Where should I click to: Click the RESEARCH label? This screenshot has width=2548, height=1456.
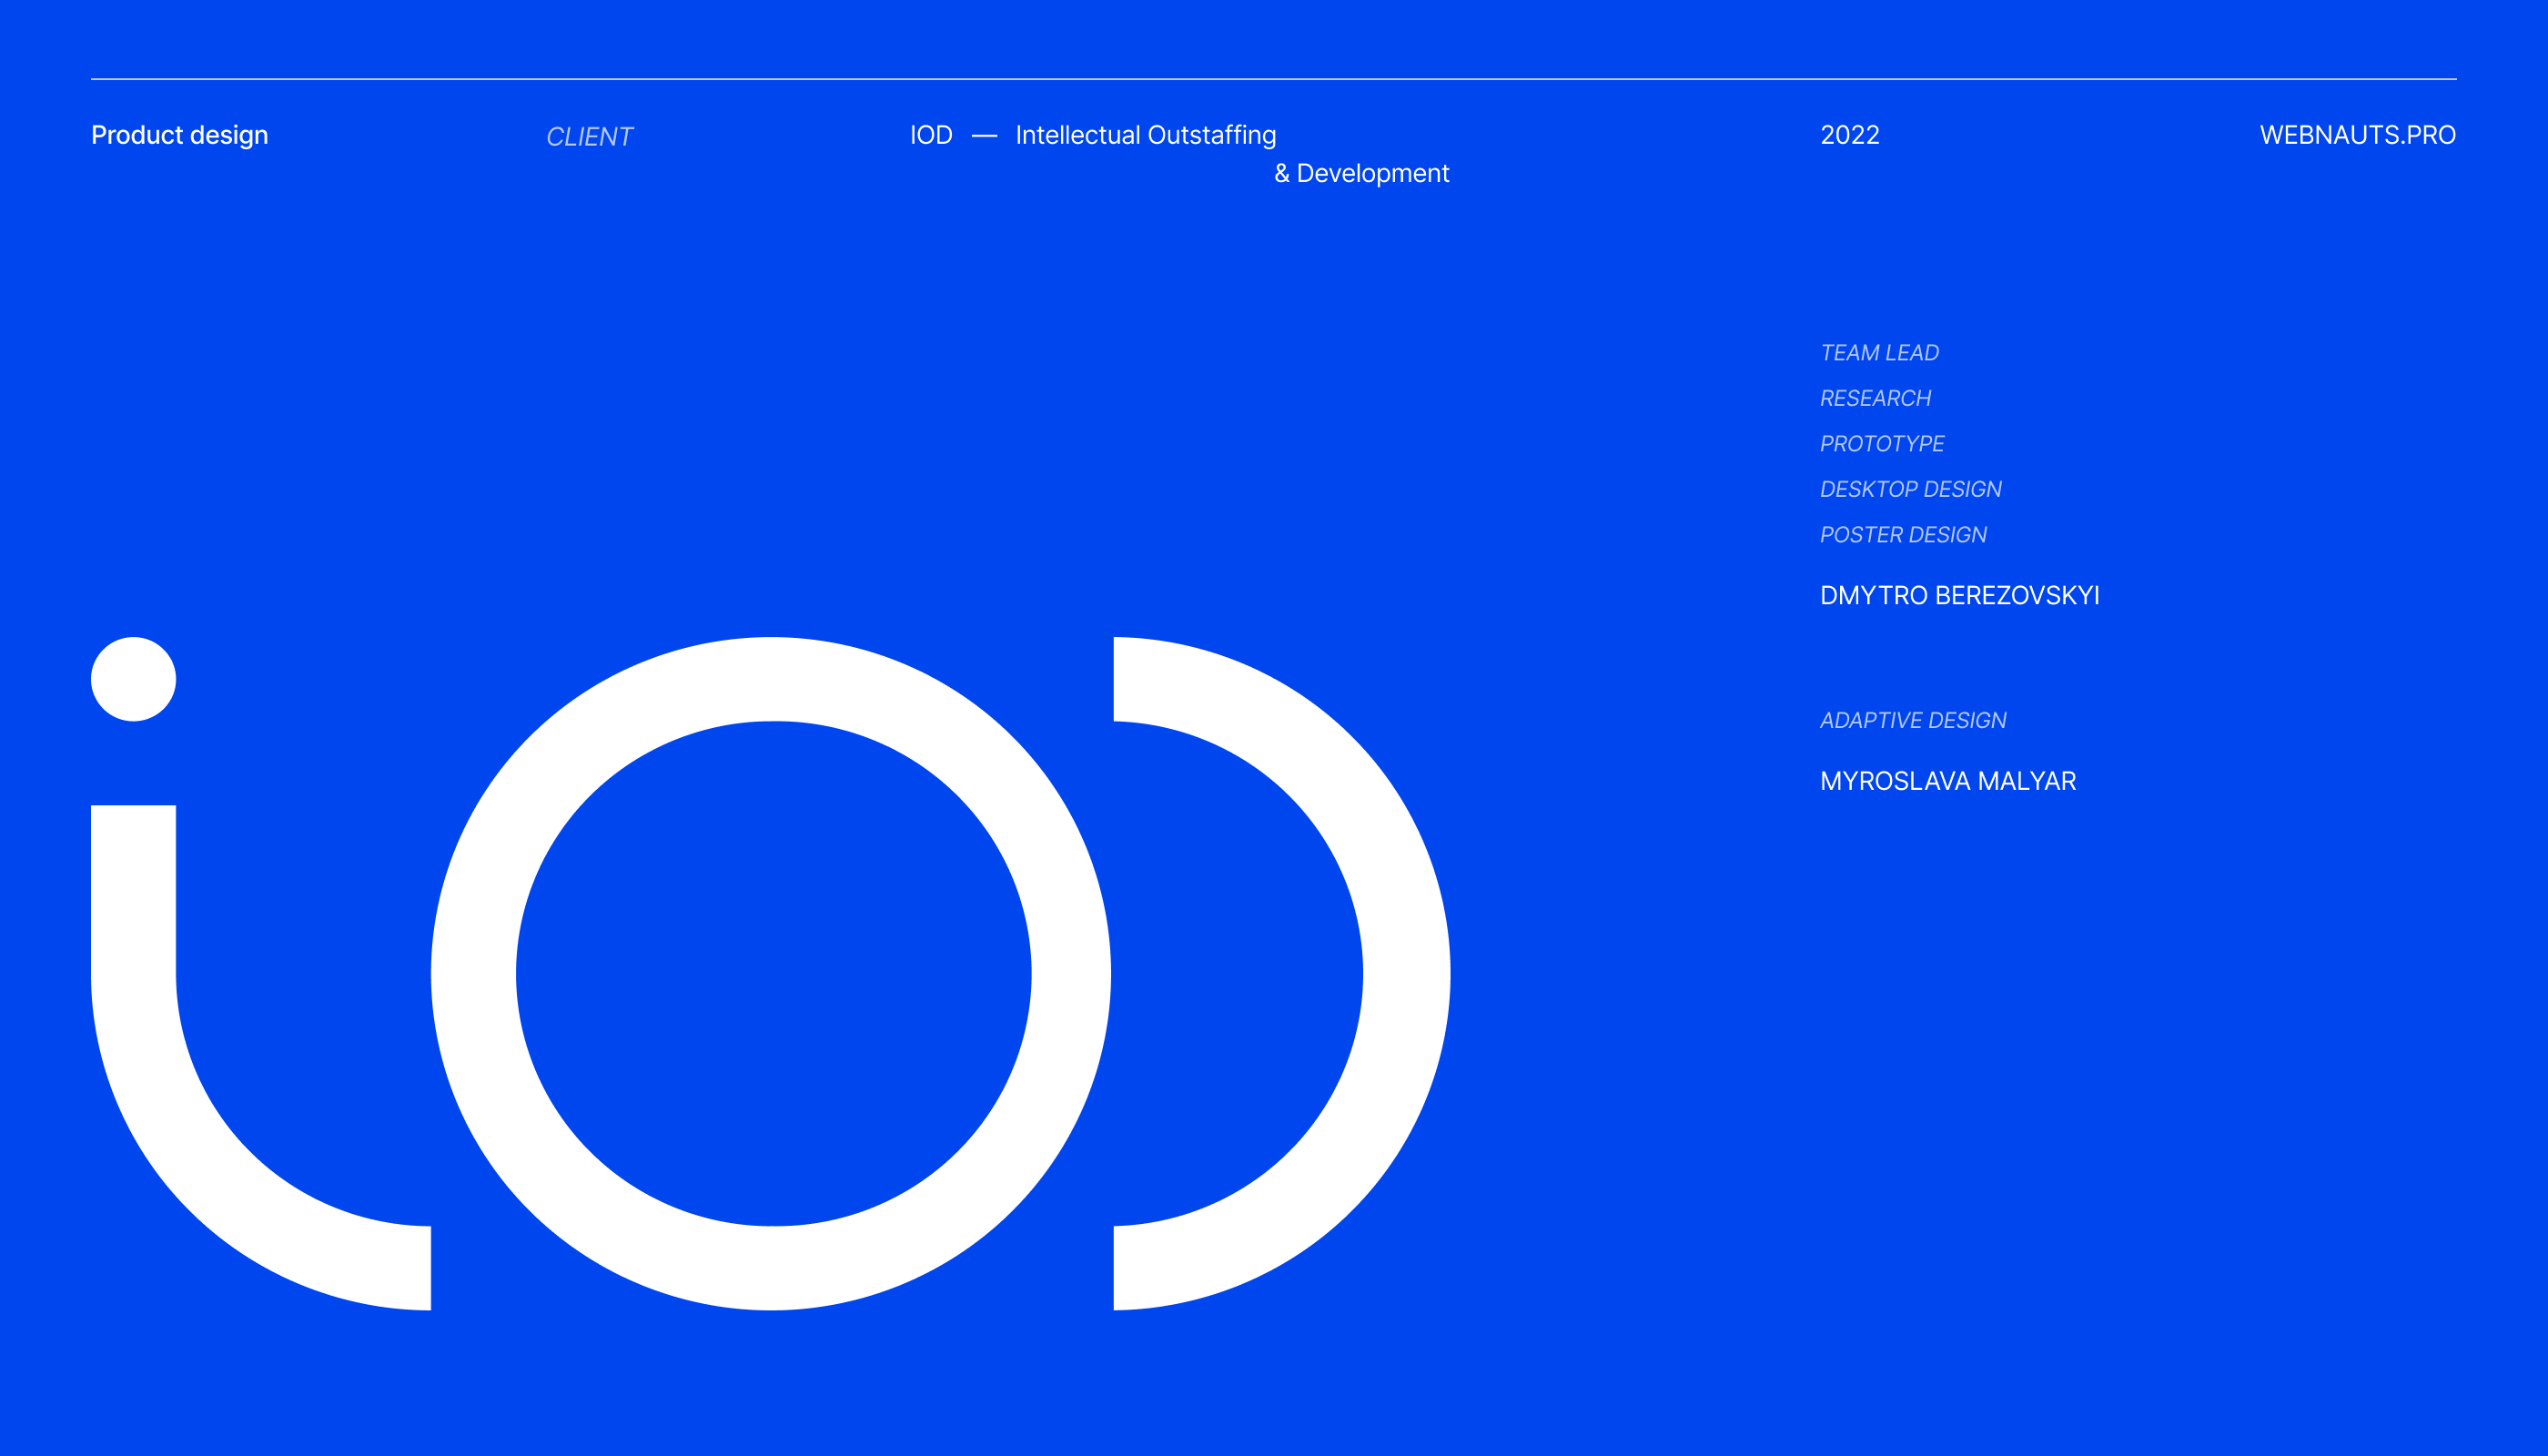1875,398
